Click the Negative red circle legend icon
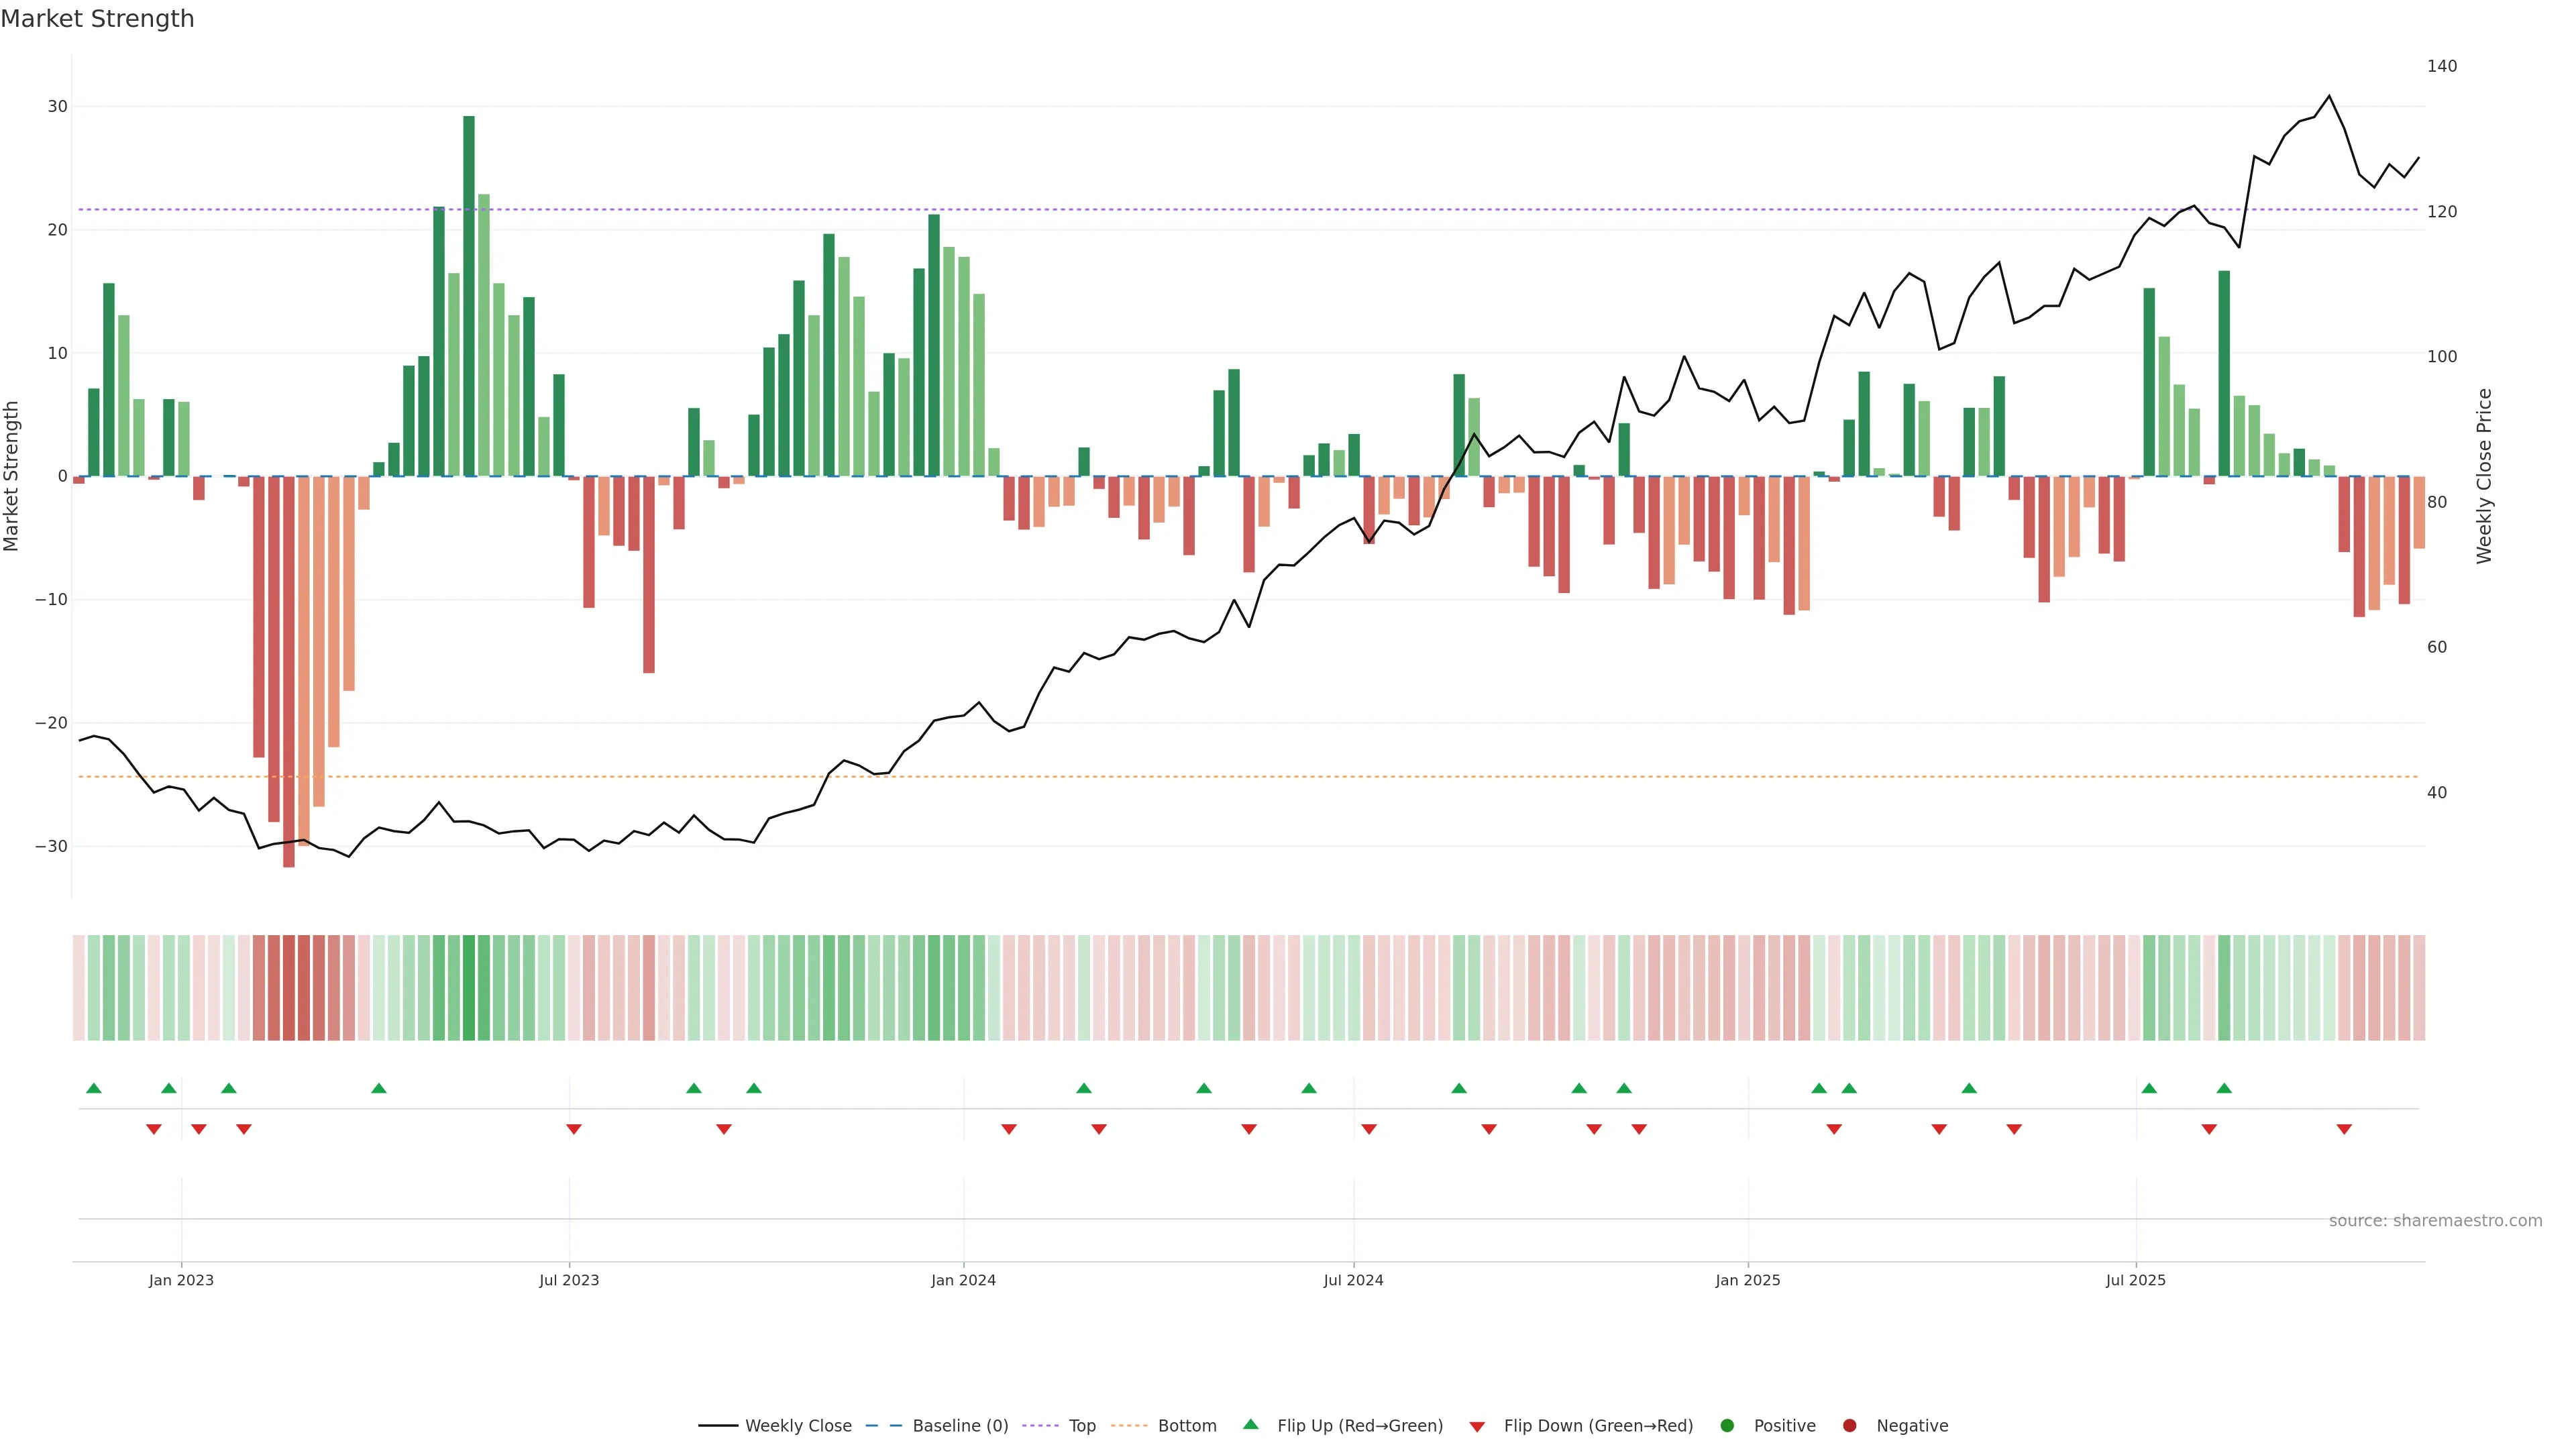This screenshot has height=1449, width=2576. tap(1849, 1425)
